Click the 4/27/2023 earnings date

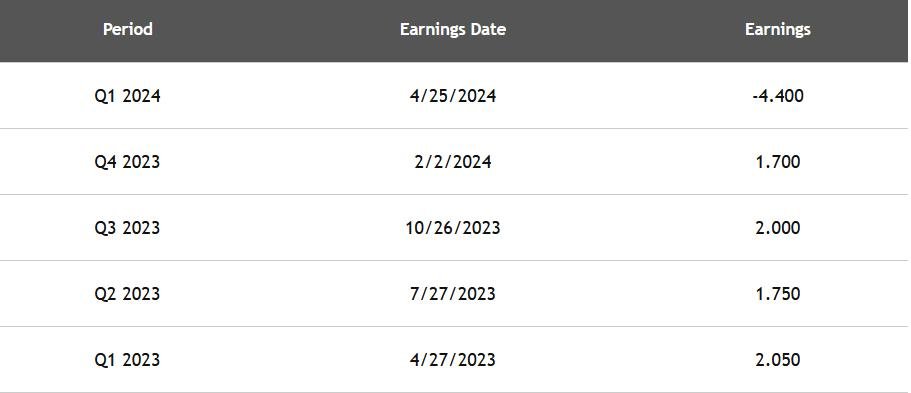pyautogui.click(x=453, y=359)
